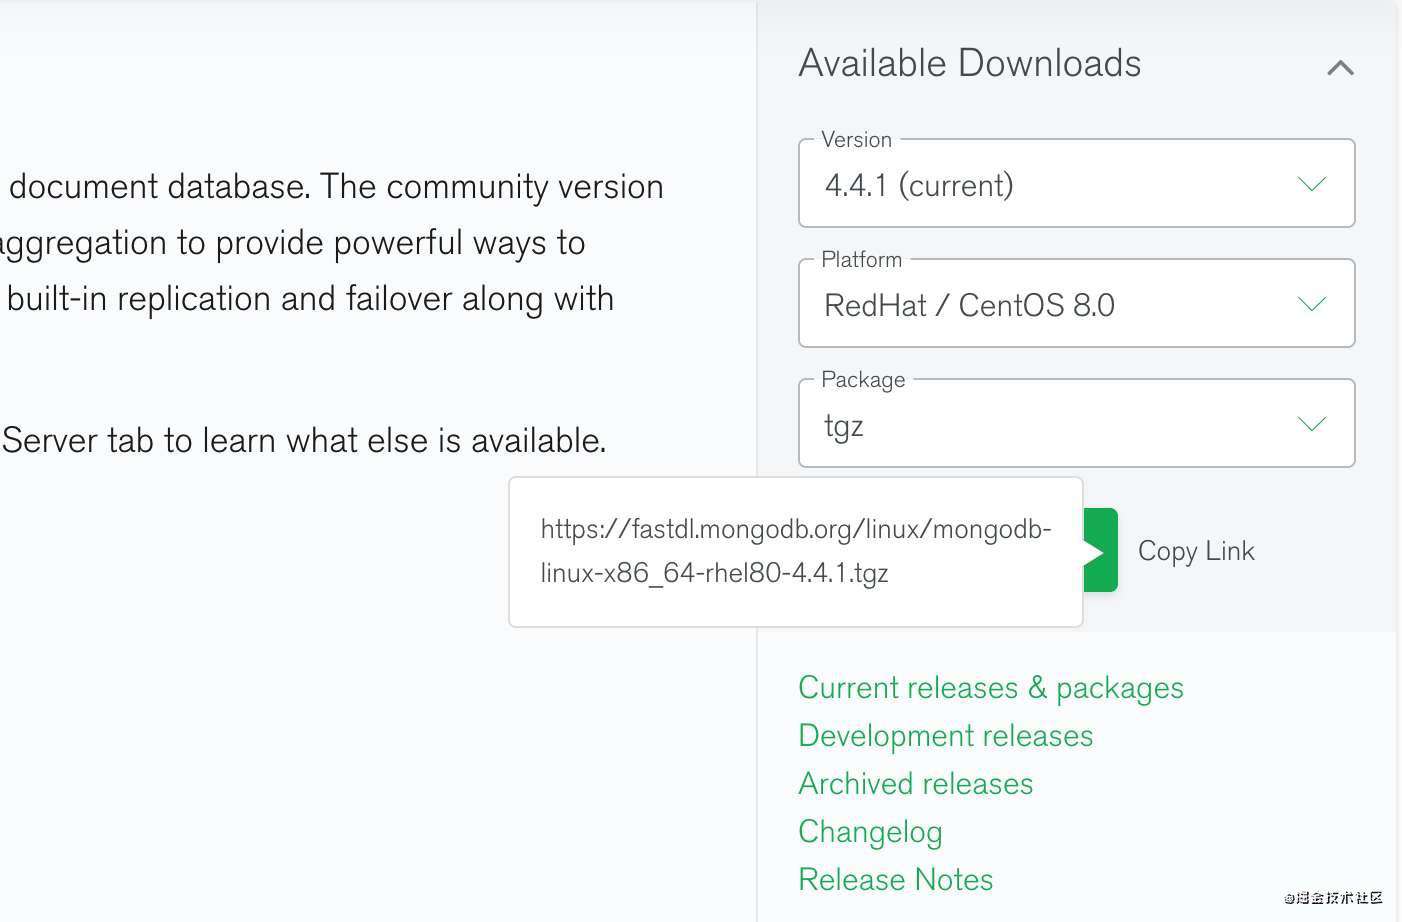The image size is (1402, 922).
Task: Collapse the Available Downloads section chevron
Action: 1340,67
